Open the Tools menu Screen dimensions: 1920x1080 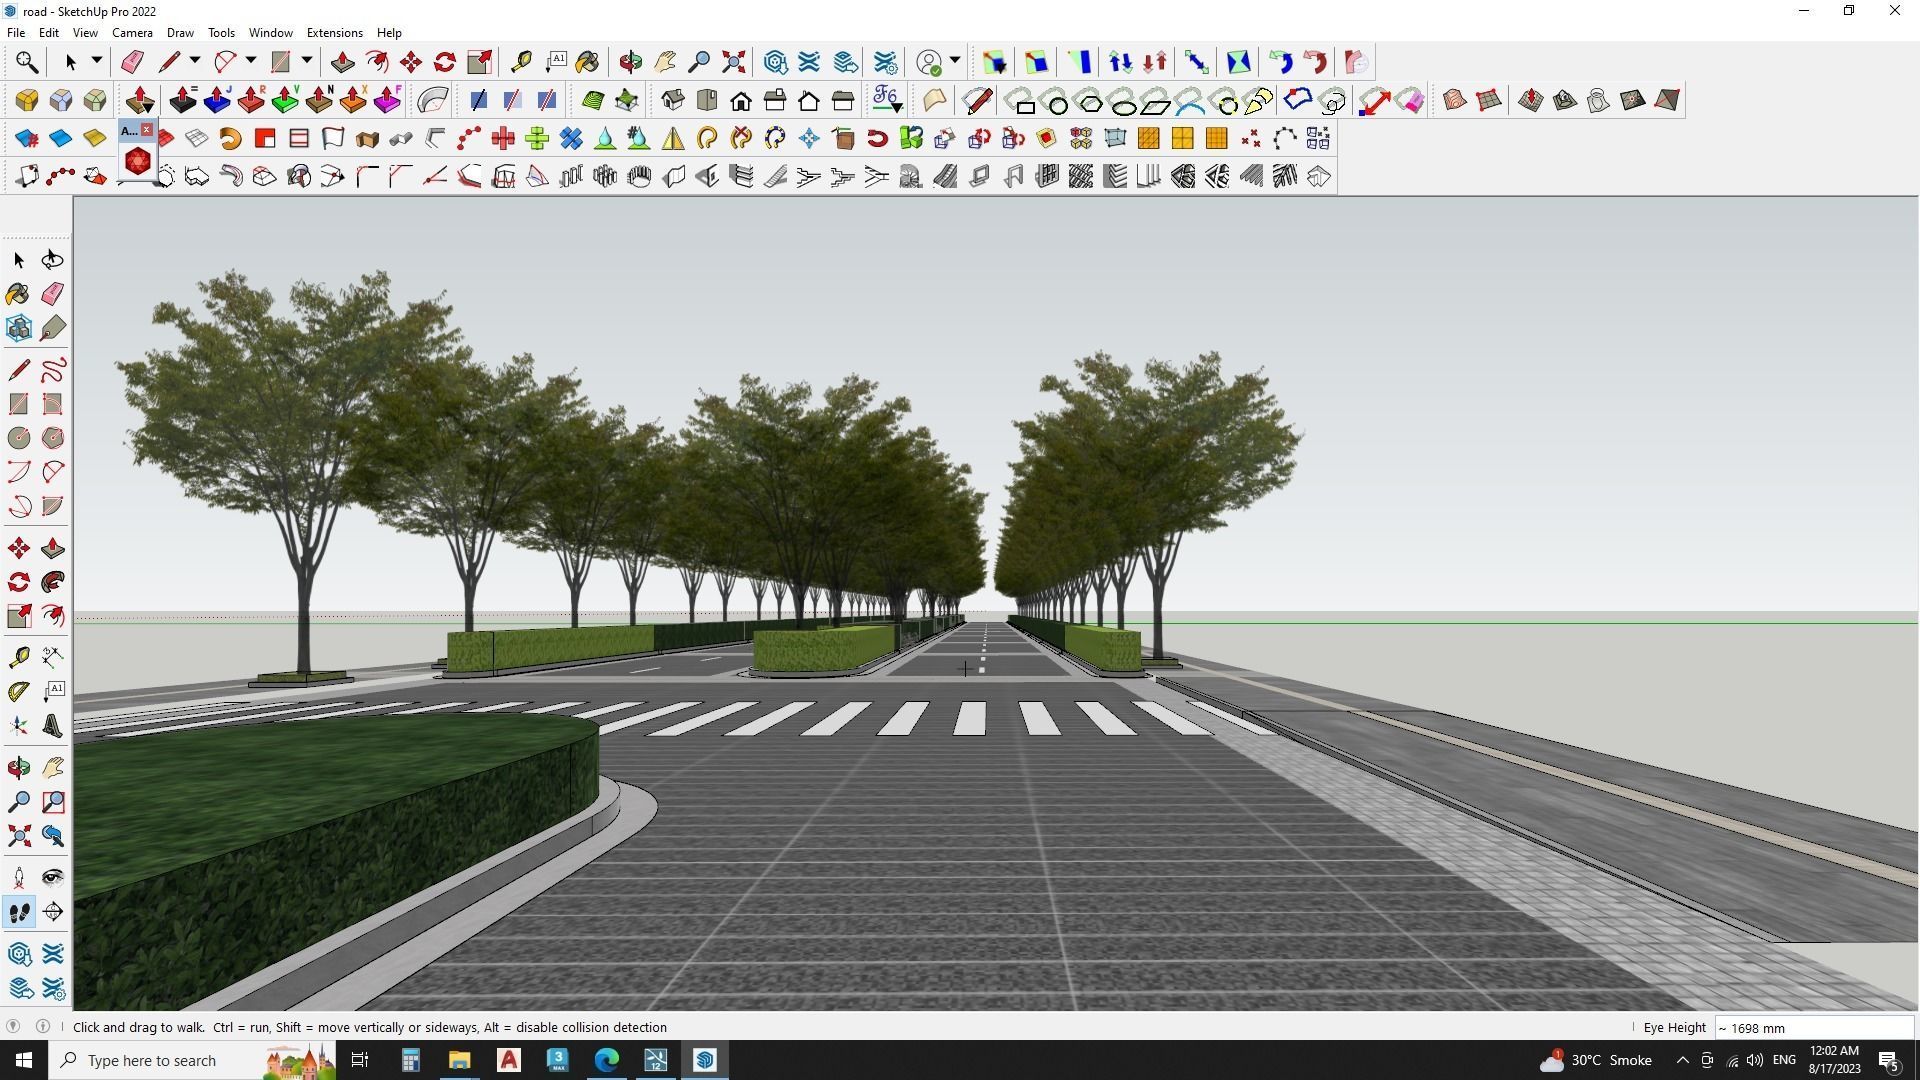click(221, 33)
